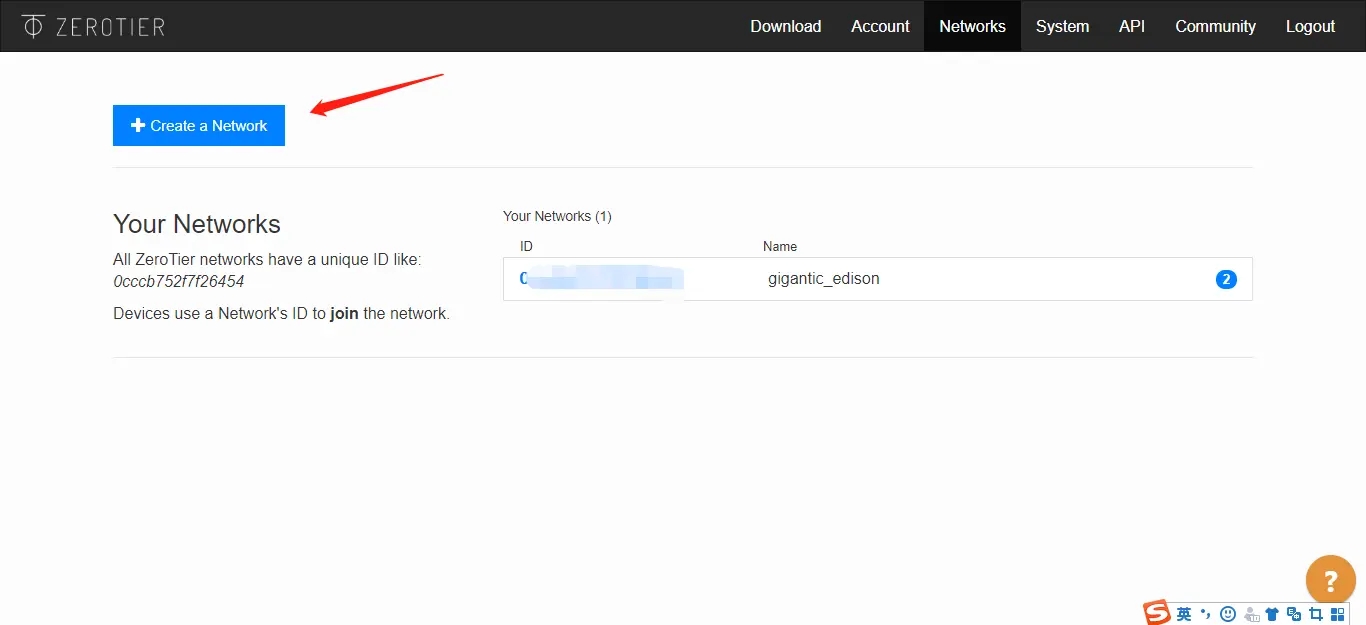Open the Download menu item
The height and width of the screenshot is (625, 1366).
(x=786, y=26)
